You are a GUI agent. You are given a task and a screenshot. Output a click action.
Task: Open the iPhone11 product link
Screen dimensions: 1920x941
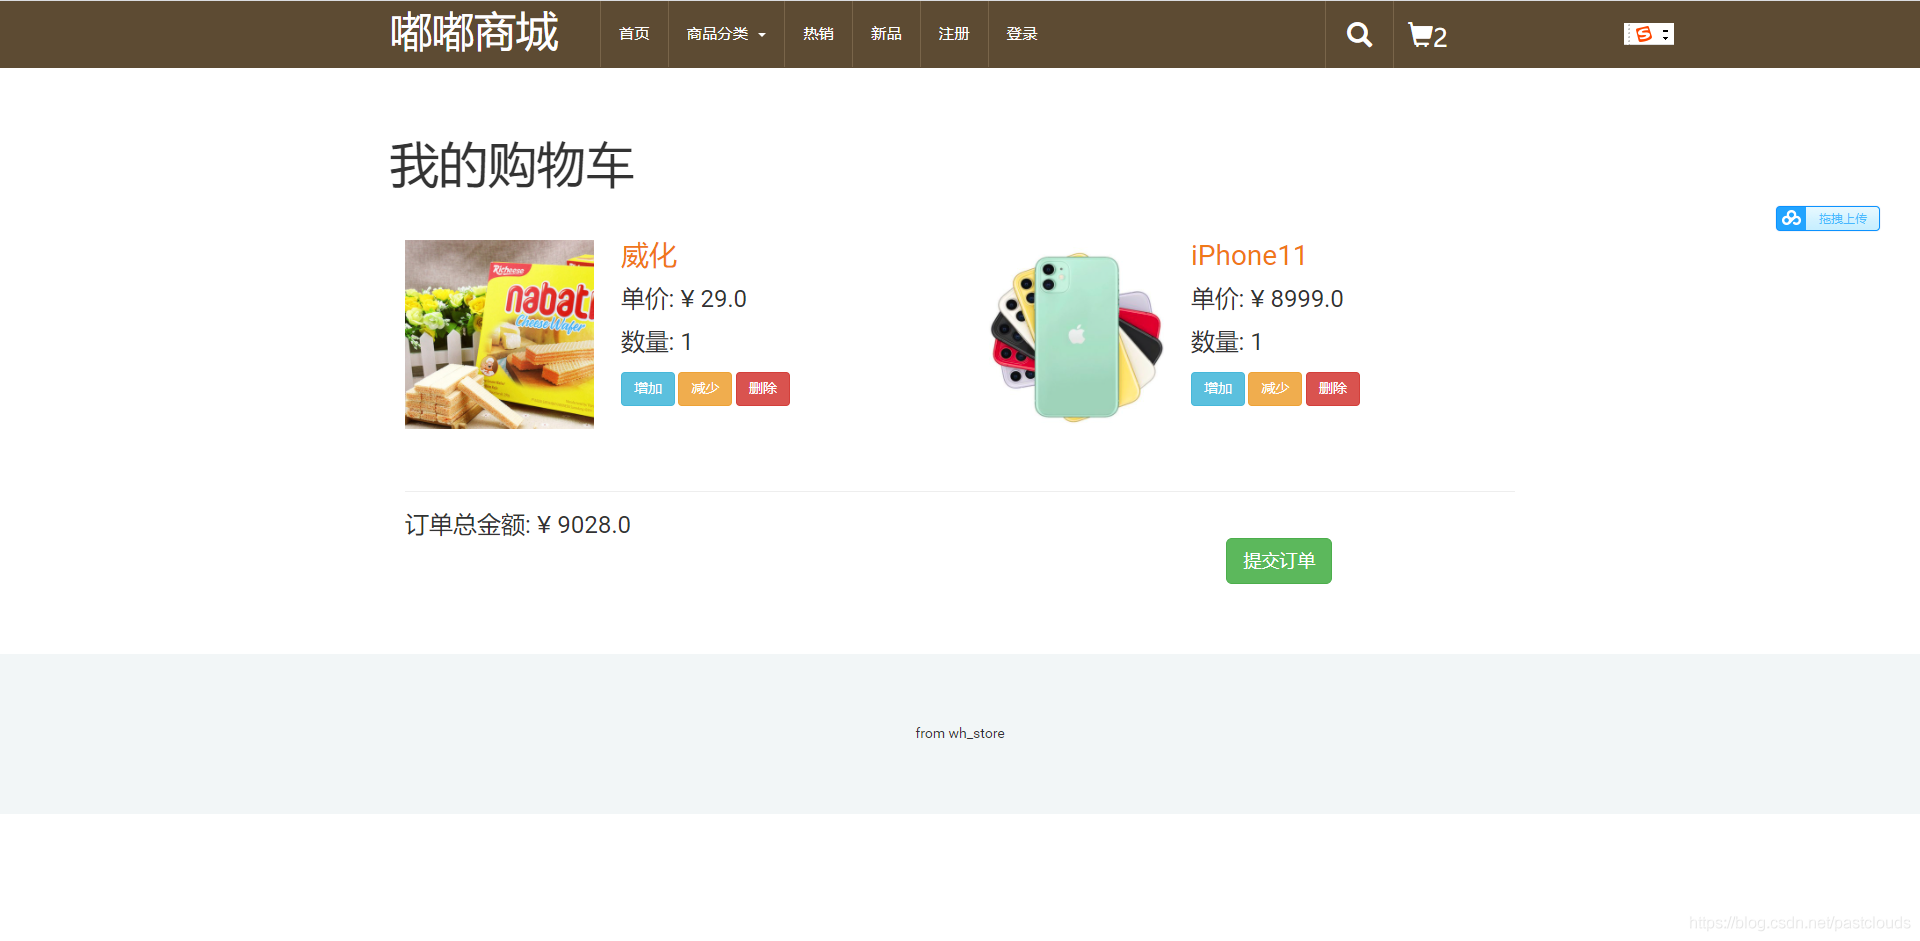[x=1249, y=256]
